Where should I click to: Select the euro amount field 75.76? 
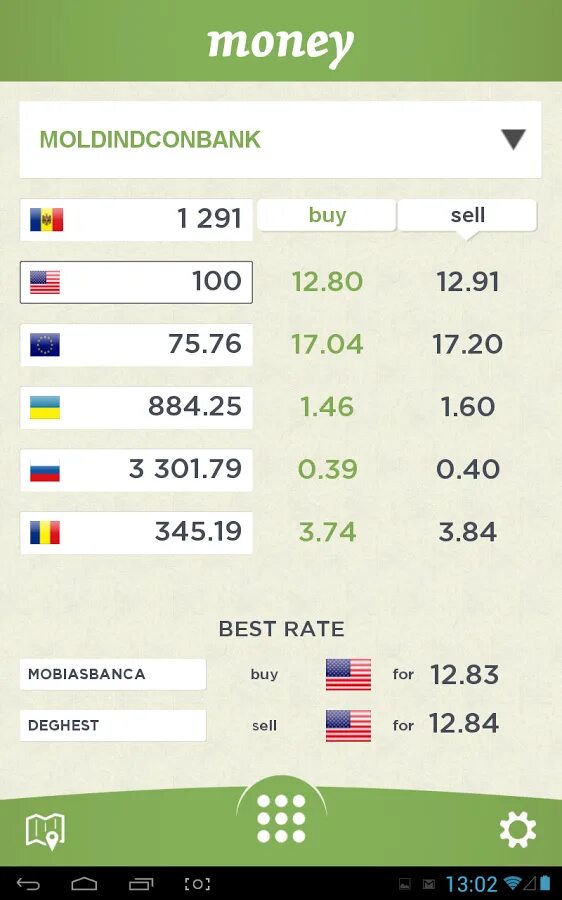pos(136,344)
